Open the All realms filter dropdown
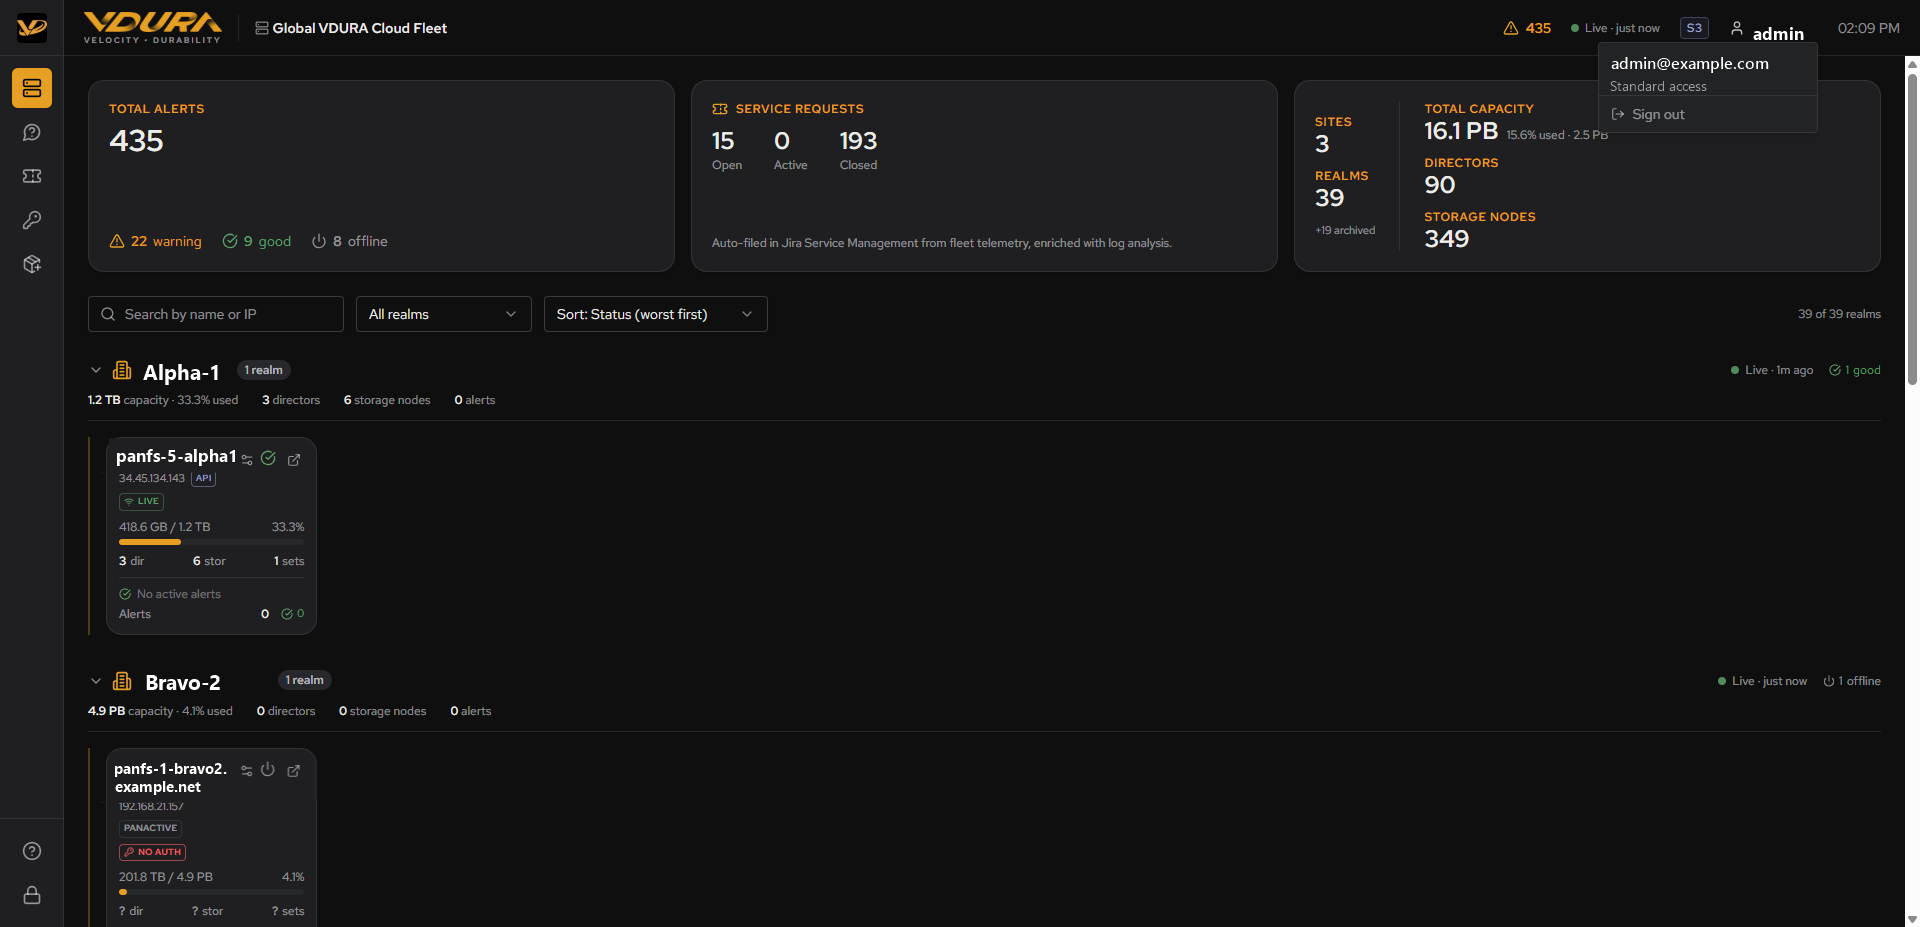1920x927 pixels. pyautogui.click(x=443, y=314)
